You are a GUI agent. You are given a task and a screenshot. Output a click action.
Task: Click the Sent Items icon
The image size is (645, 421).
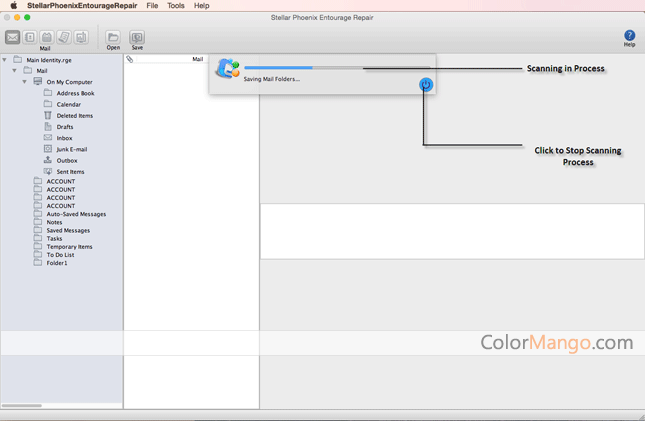coord(48,171)
